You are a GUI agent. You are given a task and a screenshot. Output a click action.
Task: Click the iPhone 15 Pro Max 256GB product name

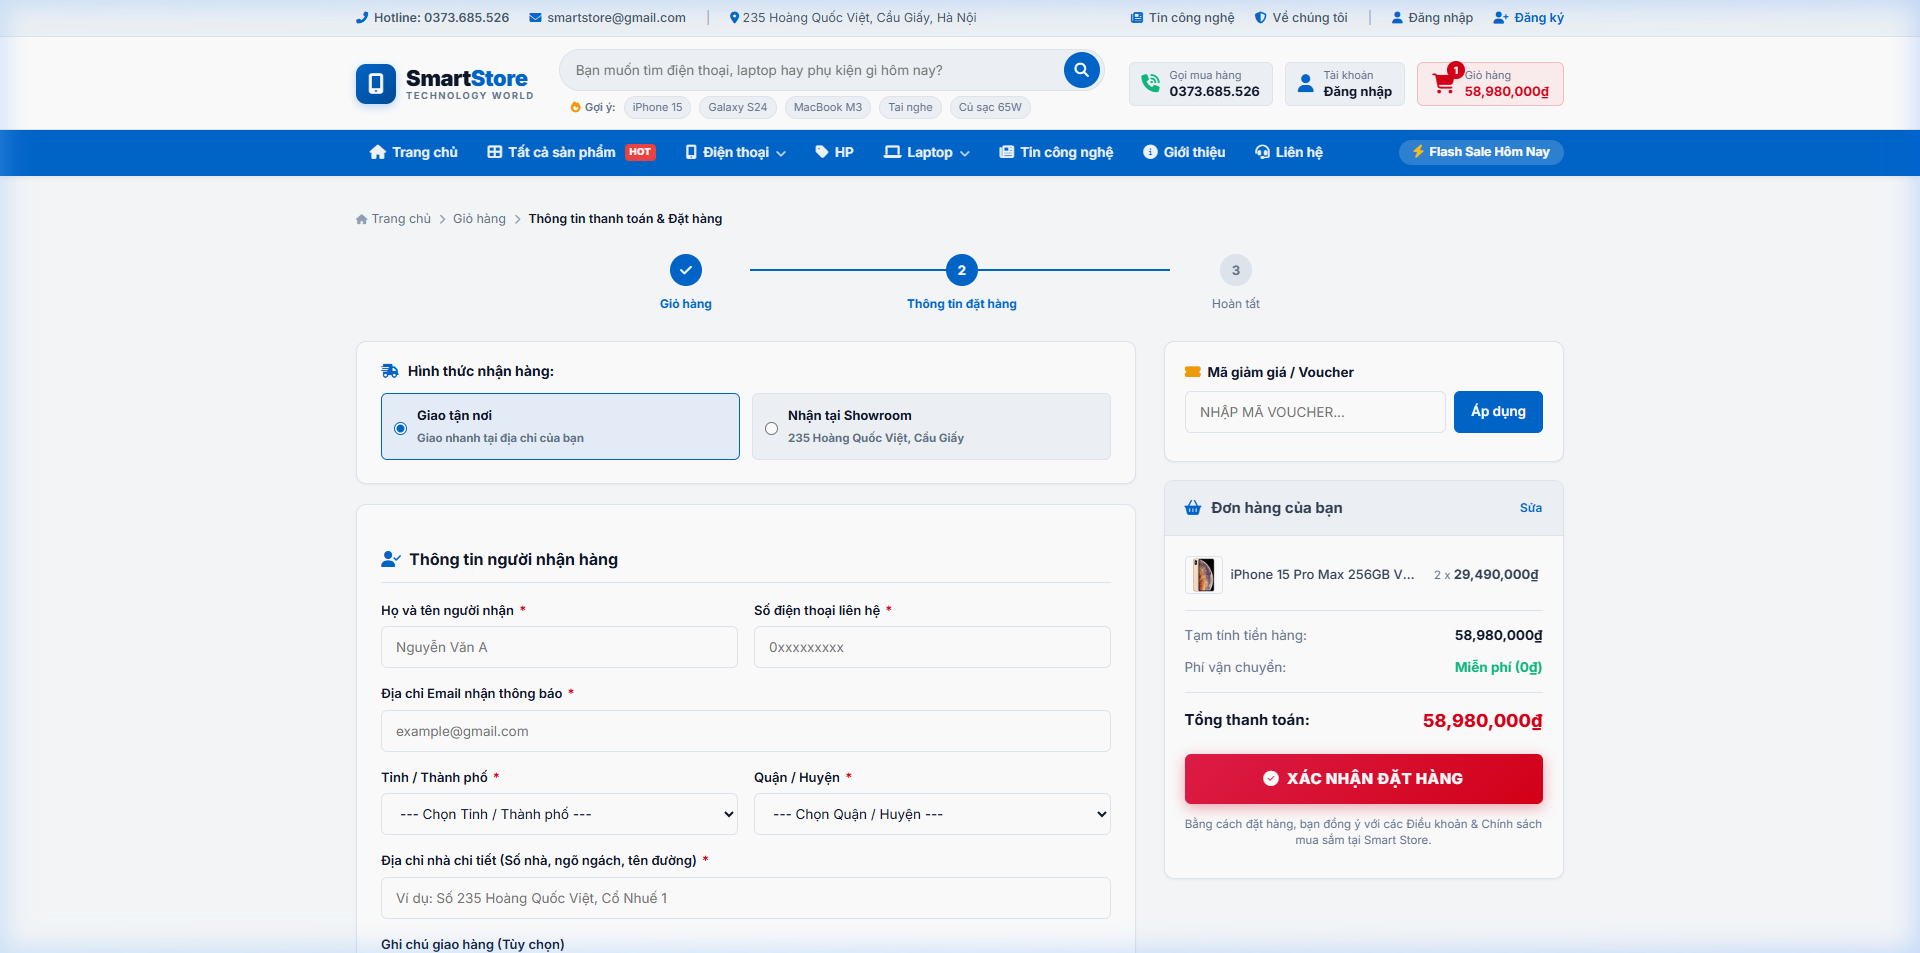[1322, 575]
